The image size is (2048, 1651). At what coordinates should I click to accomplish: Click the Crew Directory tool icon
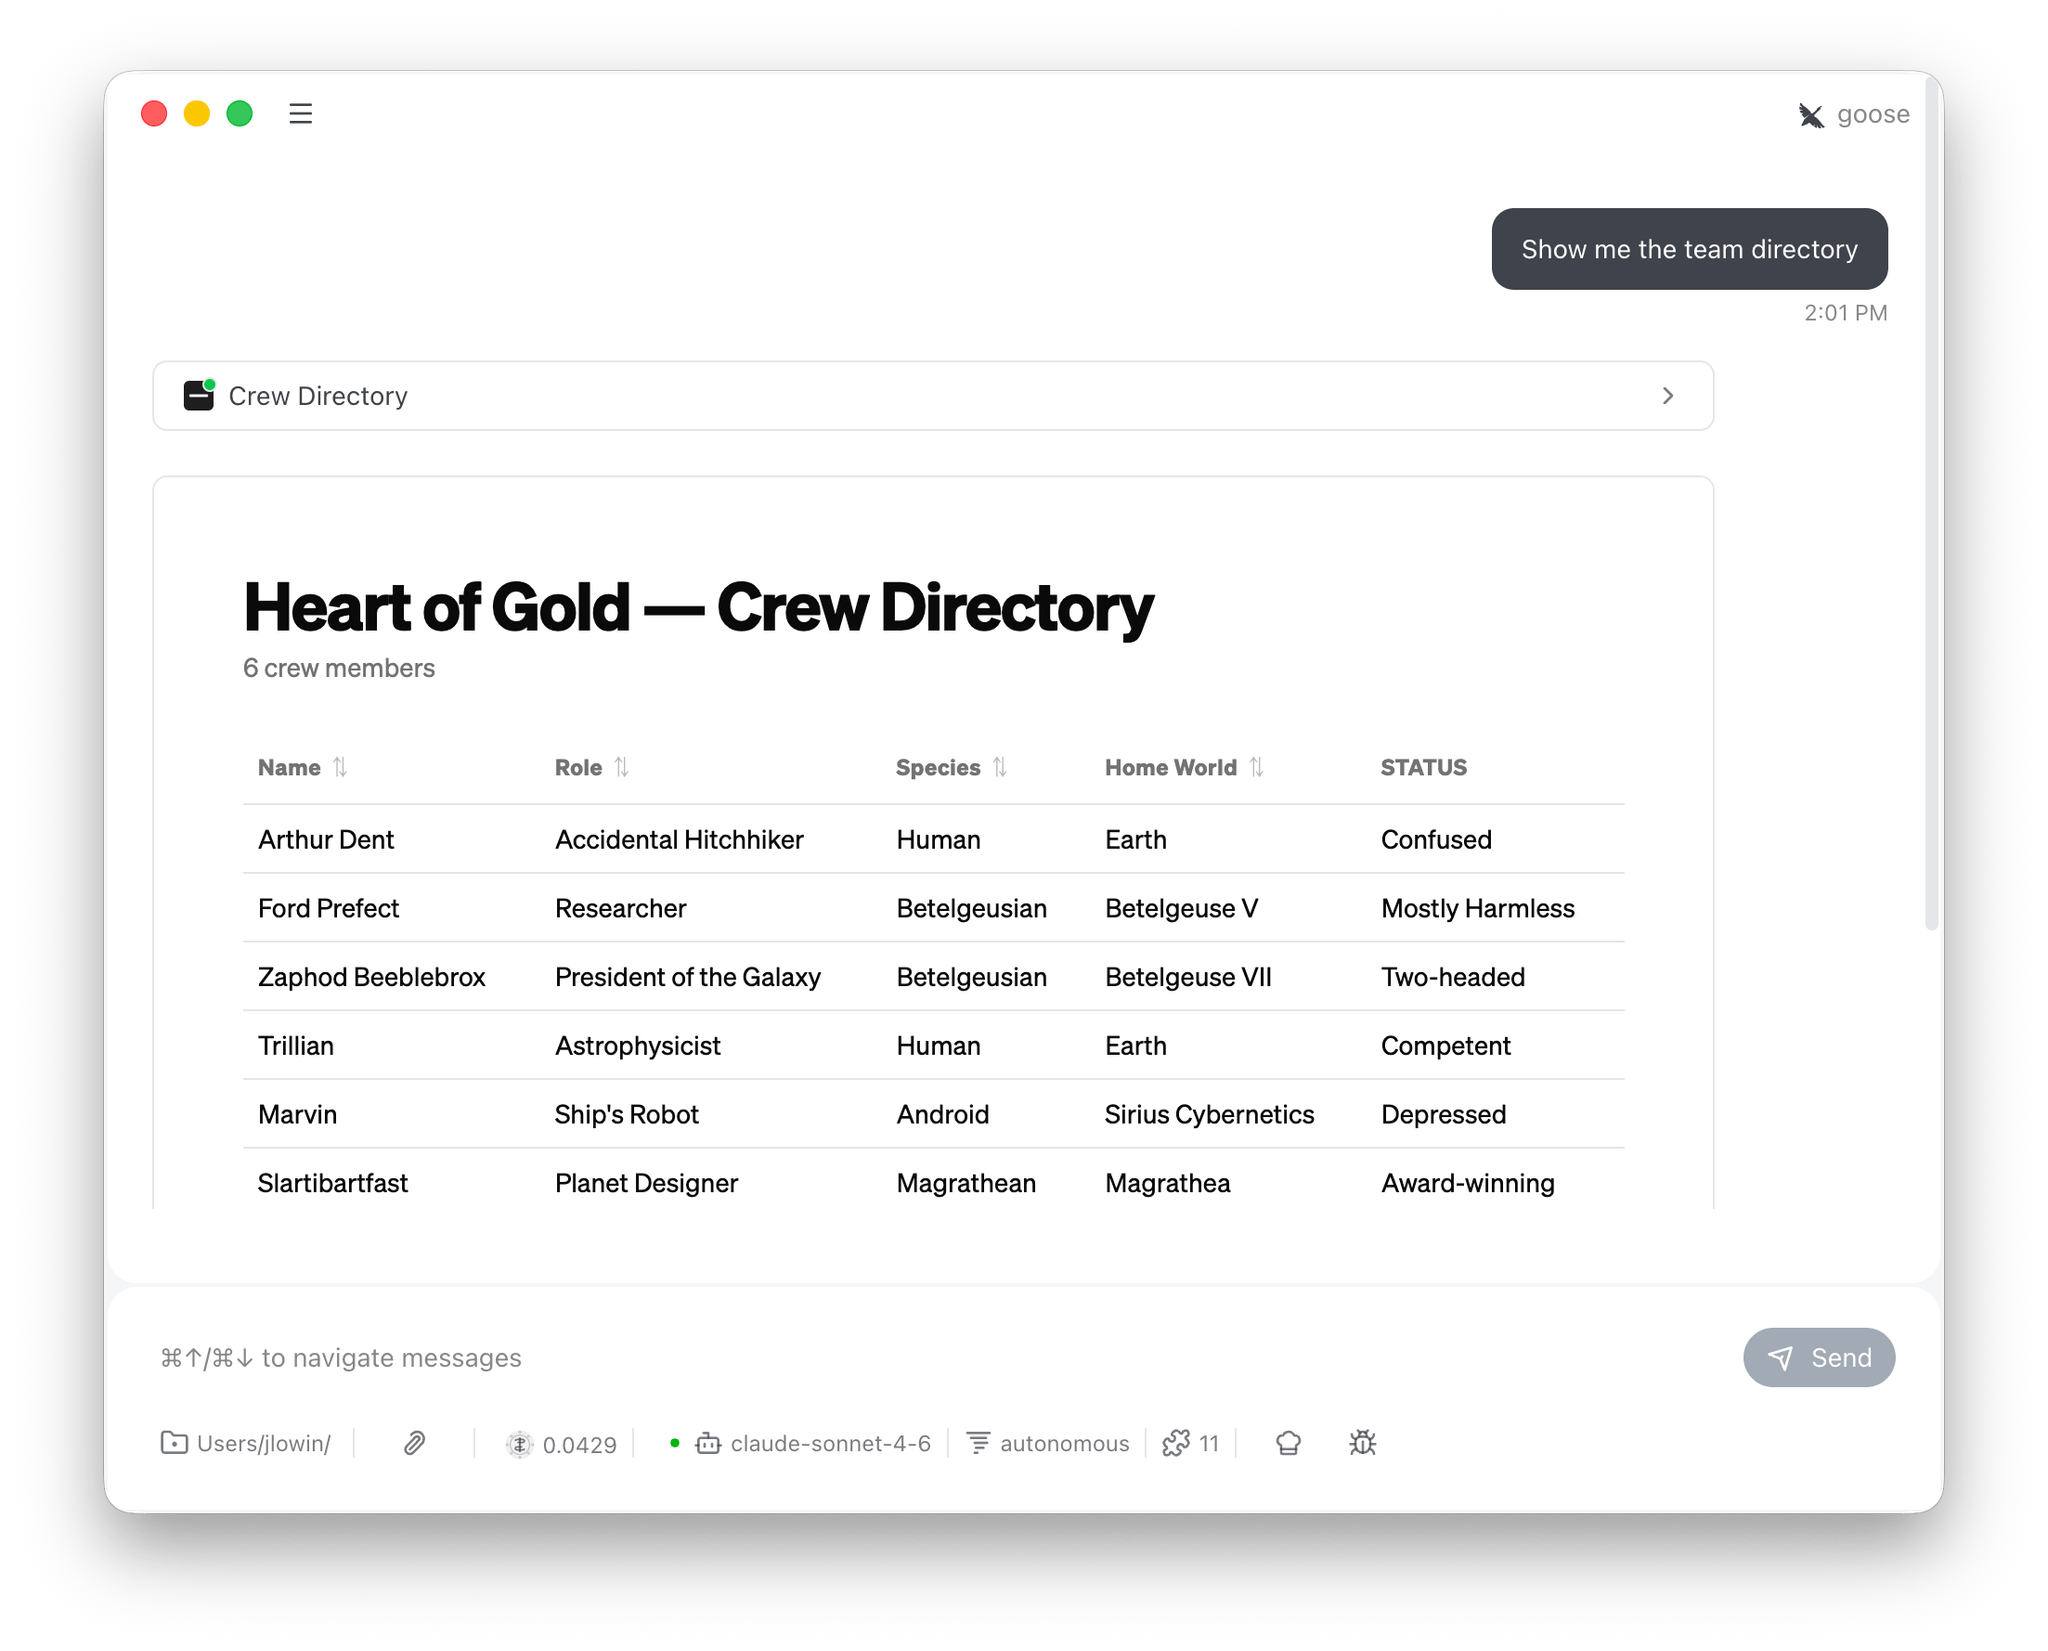(199, 396)
